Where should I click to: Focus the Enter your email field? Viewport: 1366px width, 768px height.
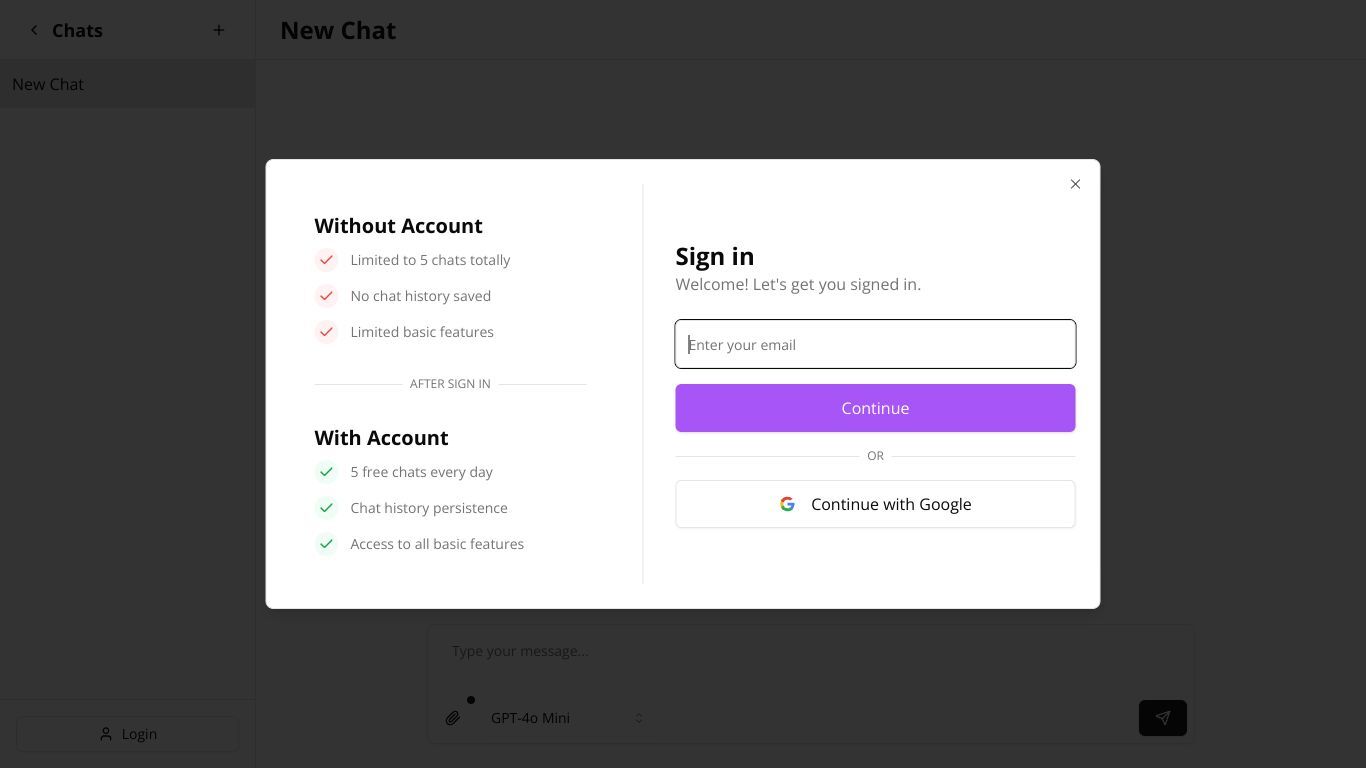coord(875,344)
